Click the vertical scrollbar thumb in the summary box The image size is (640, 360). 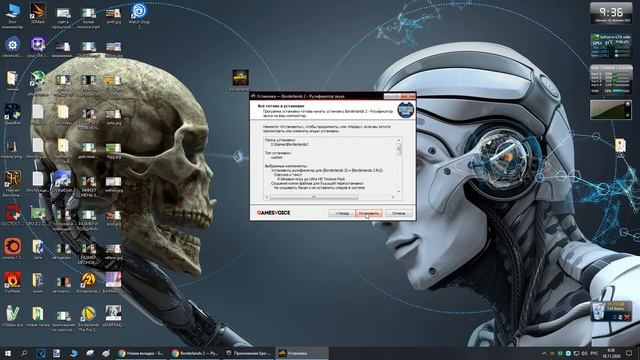[398, 149]
